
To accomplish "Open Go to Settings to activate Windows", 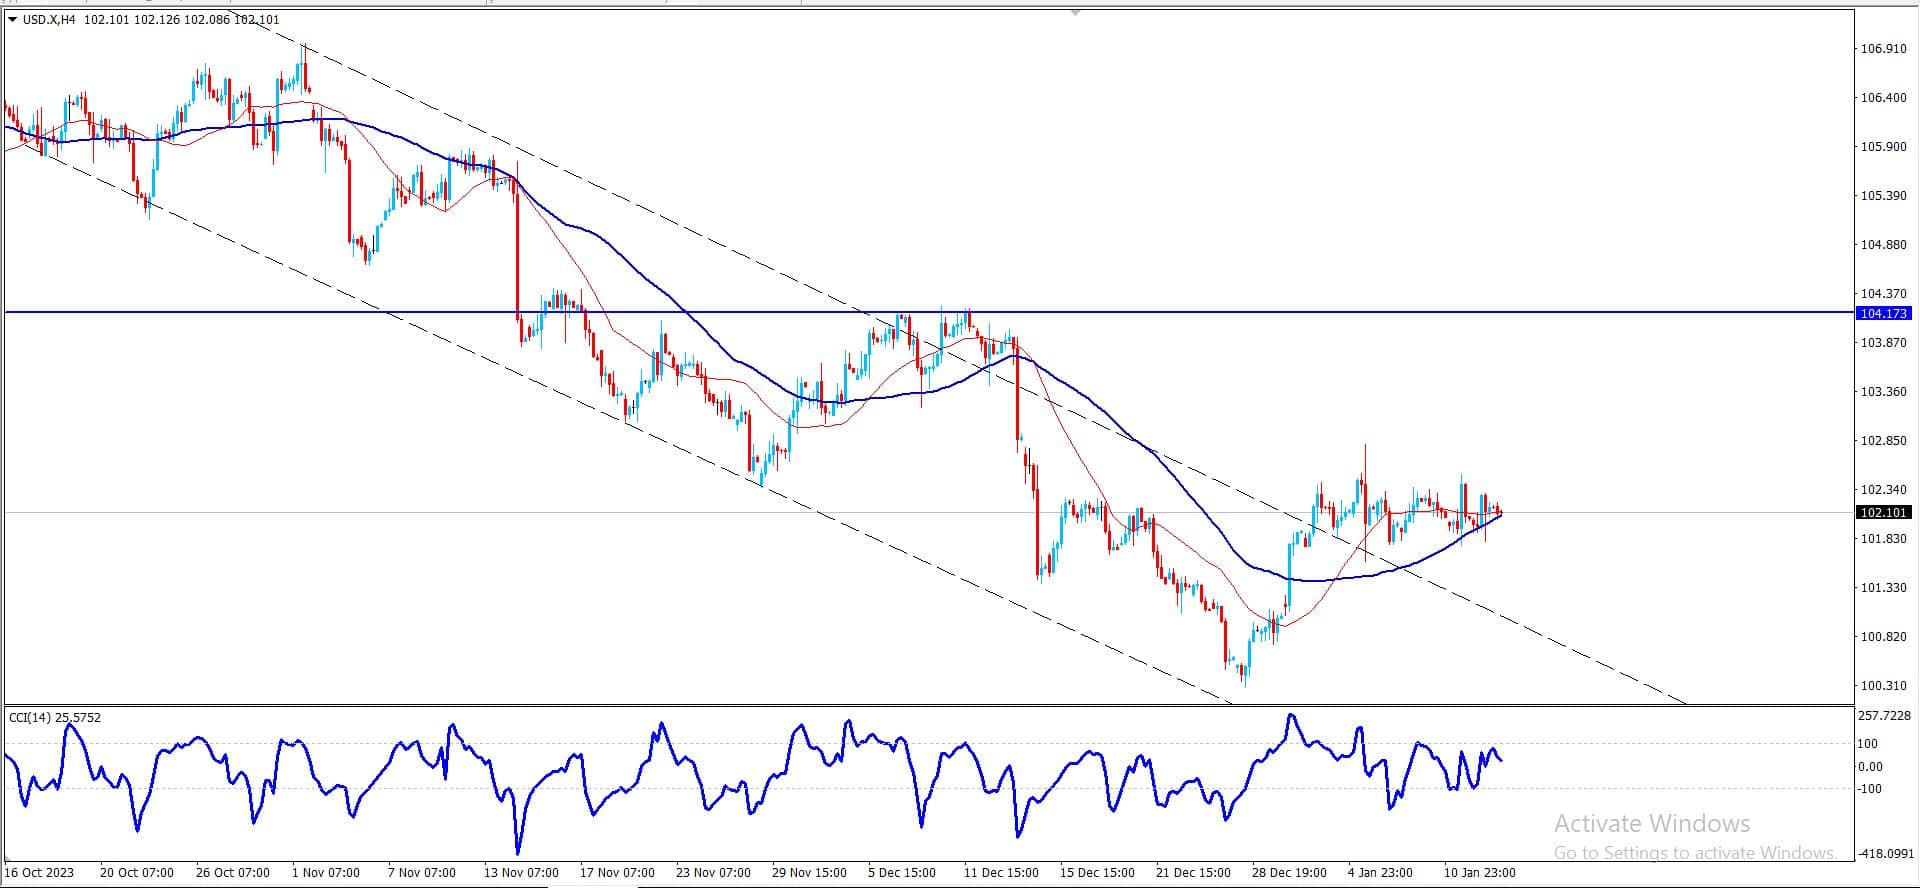I will 1696,852.
